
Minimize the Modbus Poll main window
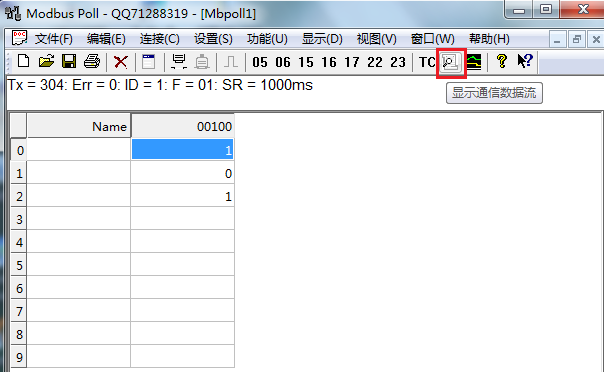[x=519, y=9]
